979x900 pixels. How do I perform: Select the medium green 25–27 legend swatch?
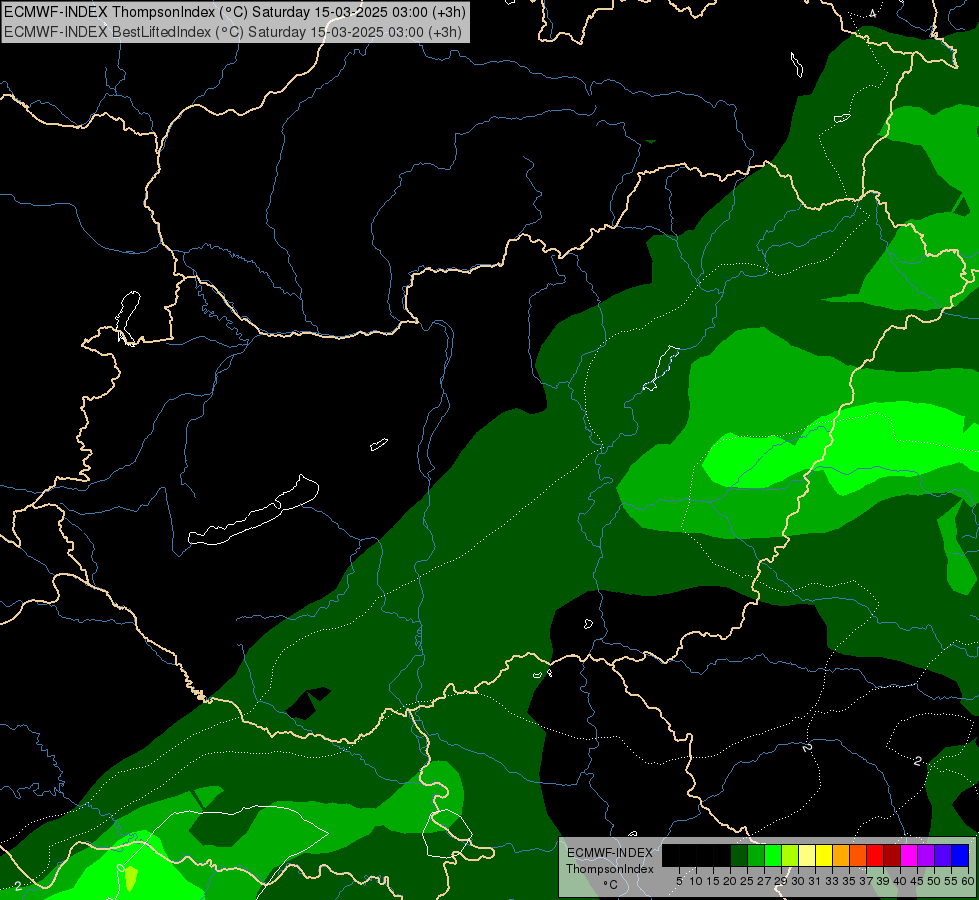pos(755,855)
